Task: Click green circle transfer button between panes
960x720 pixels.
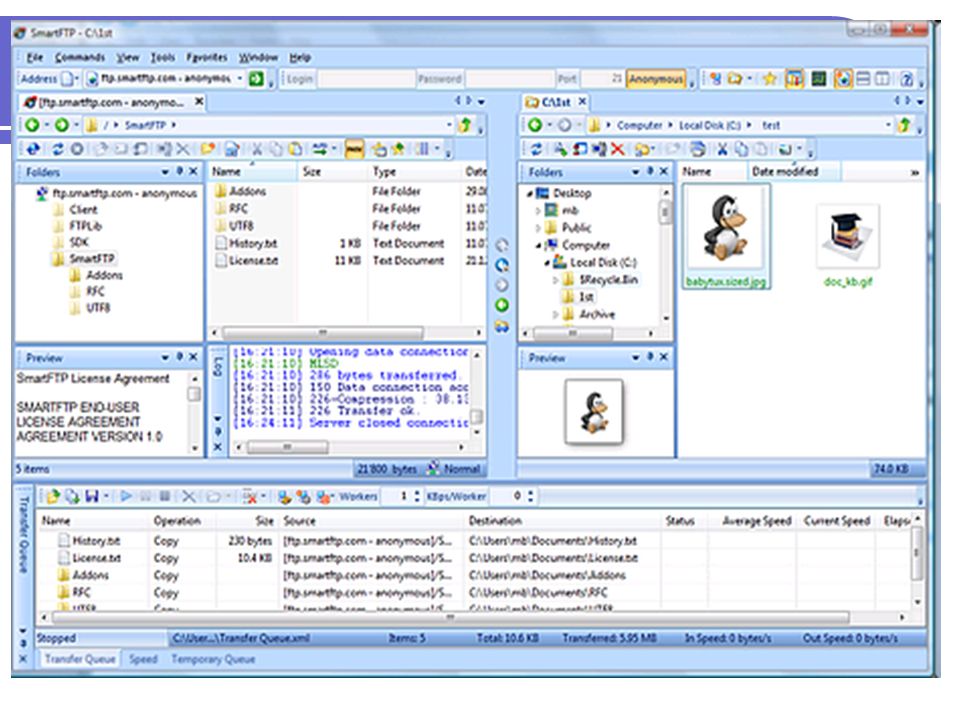Action: point(502,305)
